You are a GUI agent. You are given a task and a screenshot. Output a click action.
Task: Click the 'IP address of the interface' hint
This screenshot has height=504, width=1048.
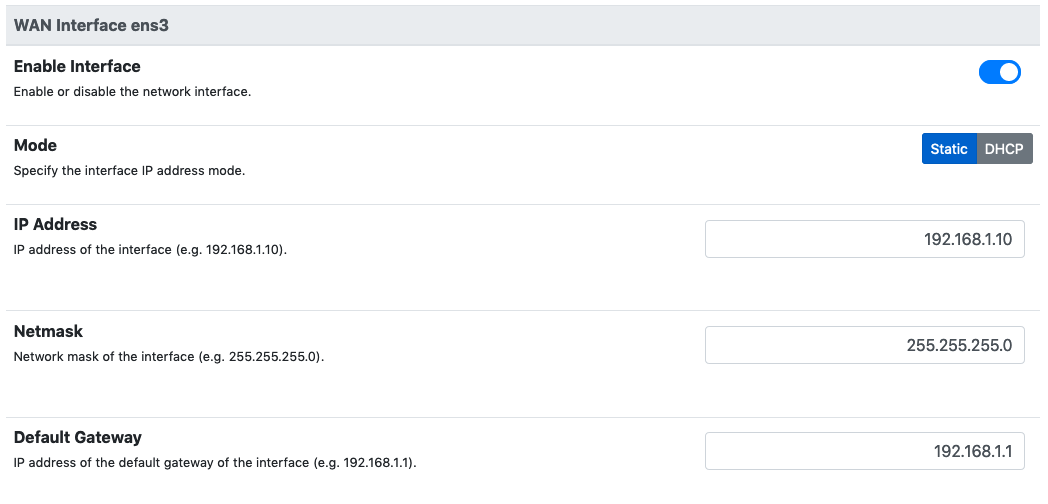[x=150, y=250]
